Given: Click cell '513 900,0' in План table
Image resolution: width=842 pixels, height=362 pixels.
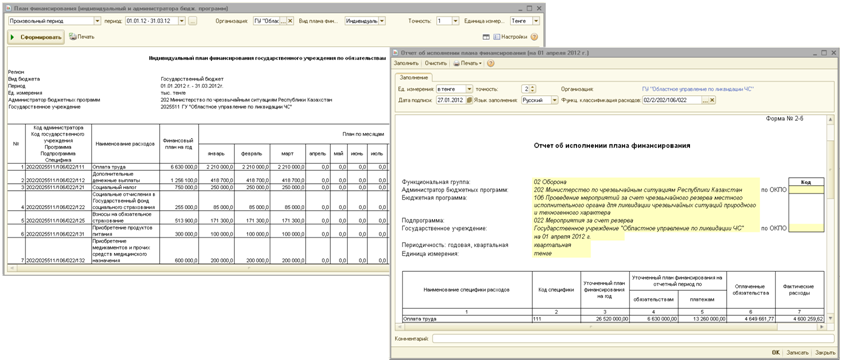Looking at the screenshot, I should click(x=178, y=218).
